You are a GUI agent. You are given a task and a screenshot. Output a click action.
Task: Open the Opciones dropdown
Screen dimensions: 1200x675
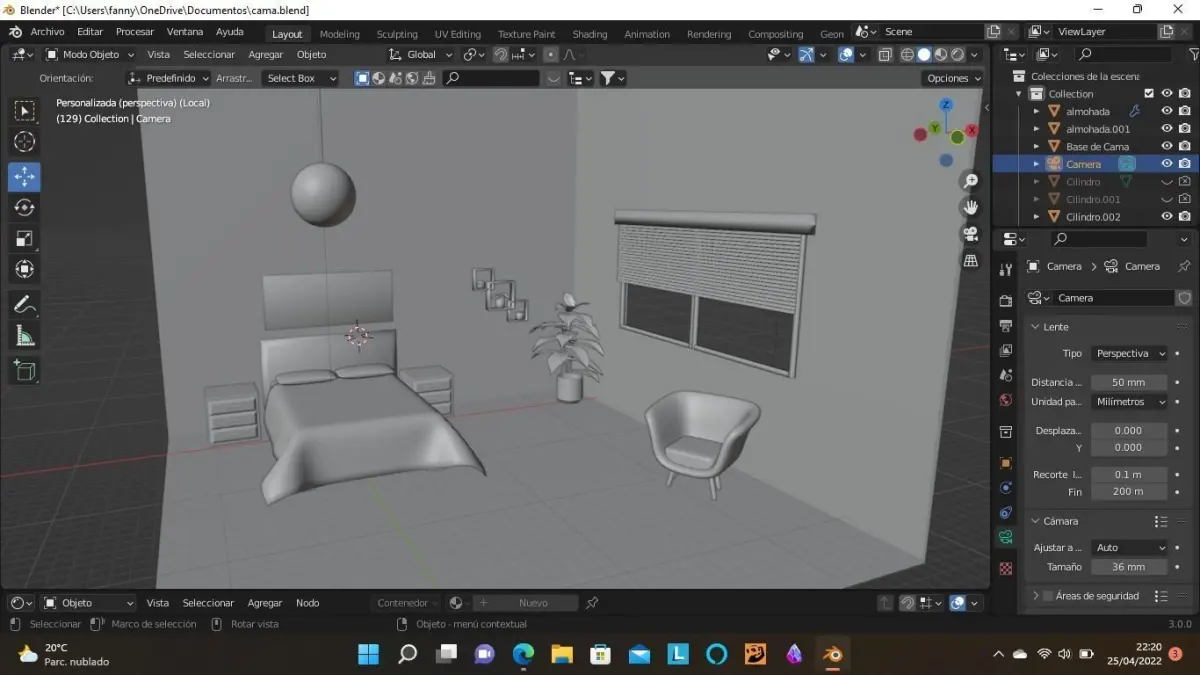(x=952, y=78)
